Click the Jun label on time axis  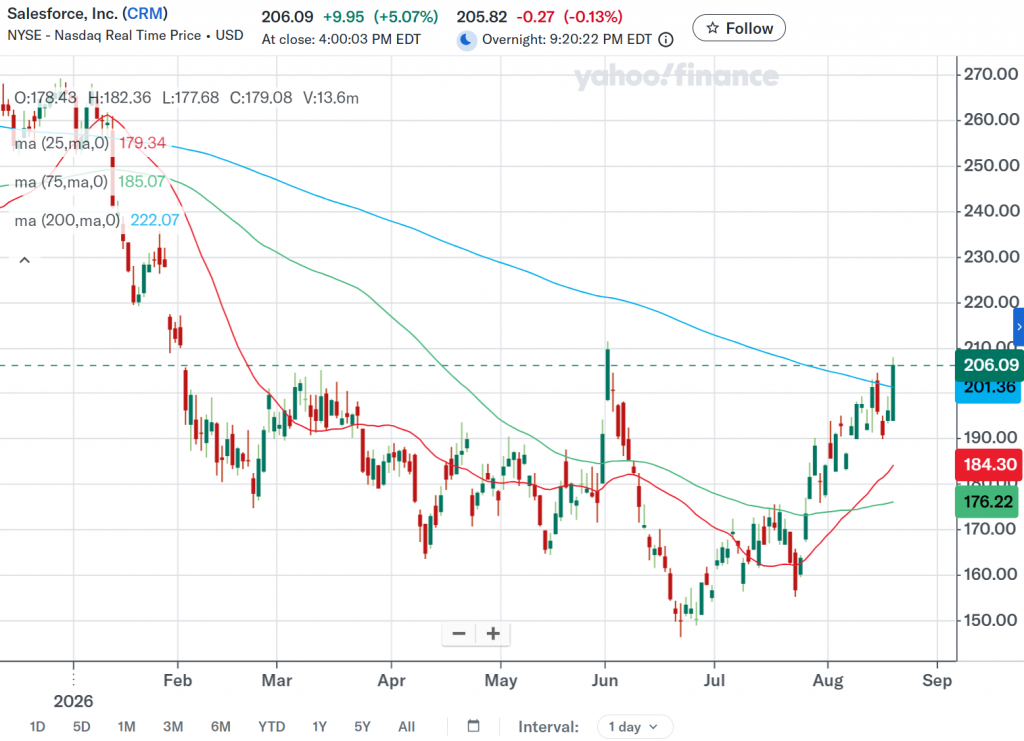605,680
